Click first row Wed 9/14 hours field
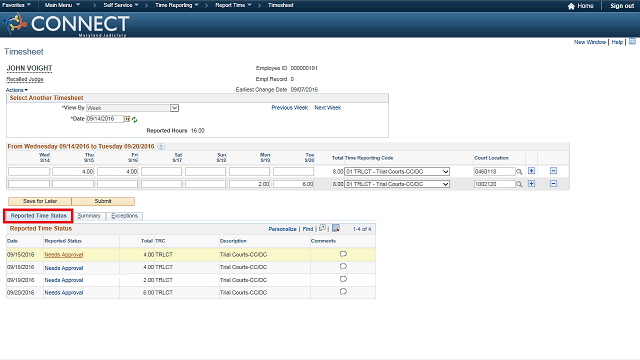Viewport: 640px width, 360px height. tap(29, 172)
